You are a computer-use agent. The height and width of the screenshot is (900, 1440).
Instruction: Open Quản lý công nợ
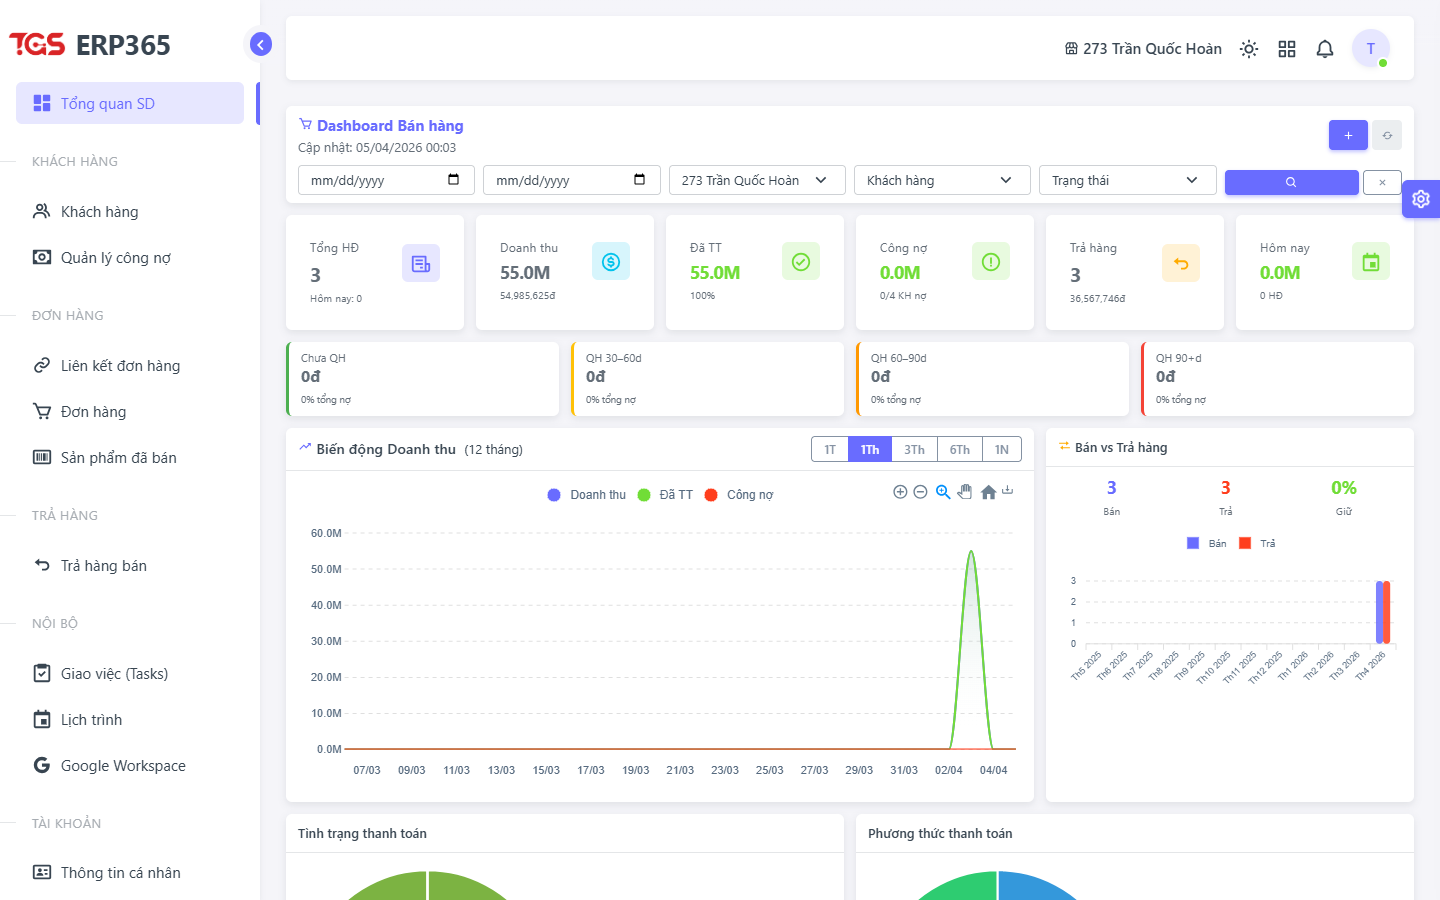point(130,257)
